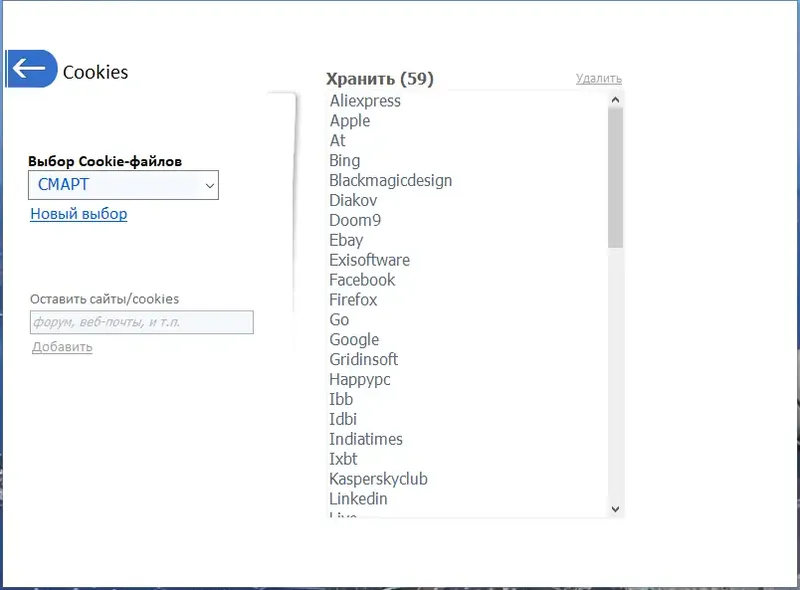Select Indiatimes in the list
The height and width of the screenshot is (590, 800).
(366, 439)
